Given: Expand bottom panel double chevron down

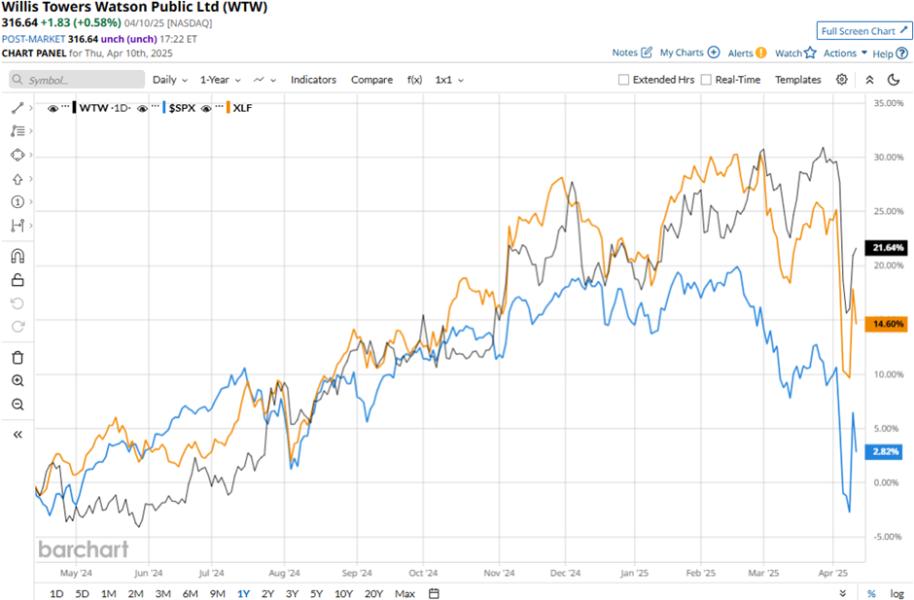Looking at the screenshot, I should click(x=843, y=593).
